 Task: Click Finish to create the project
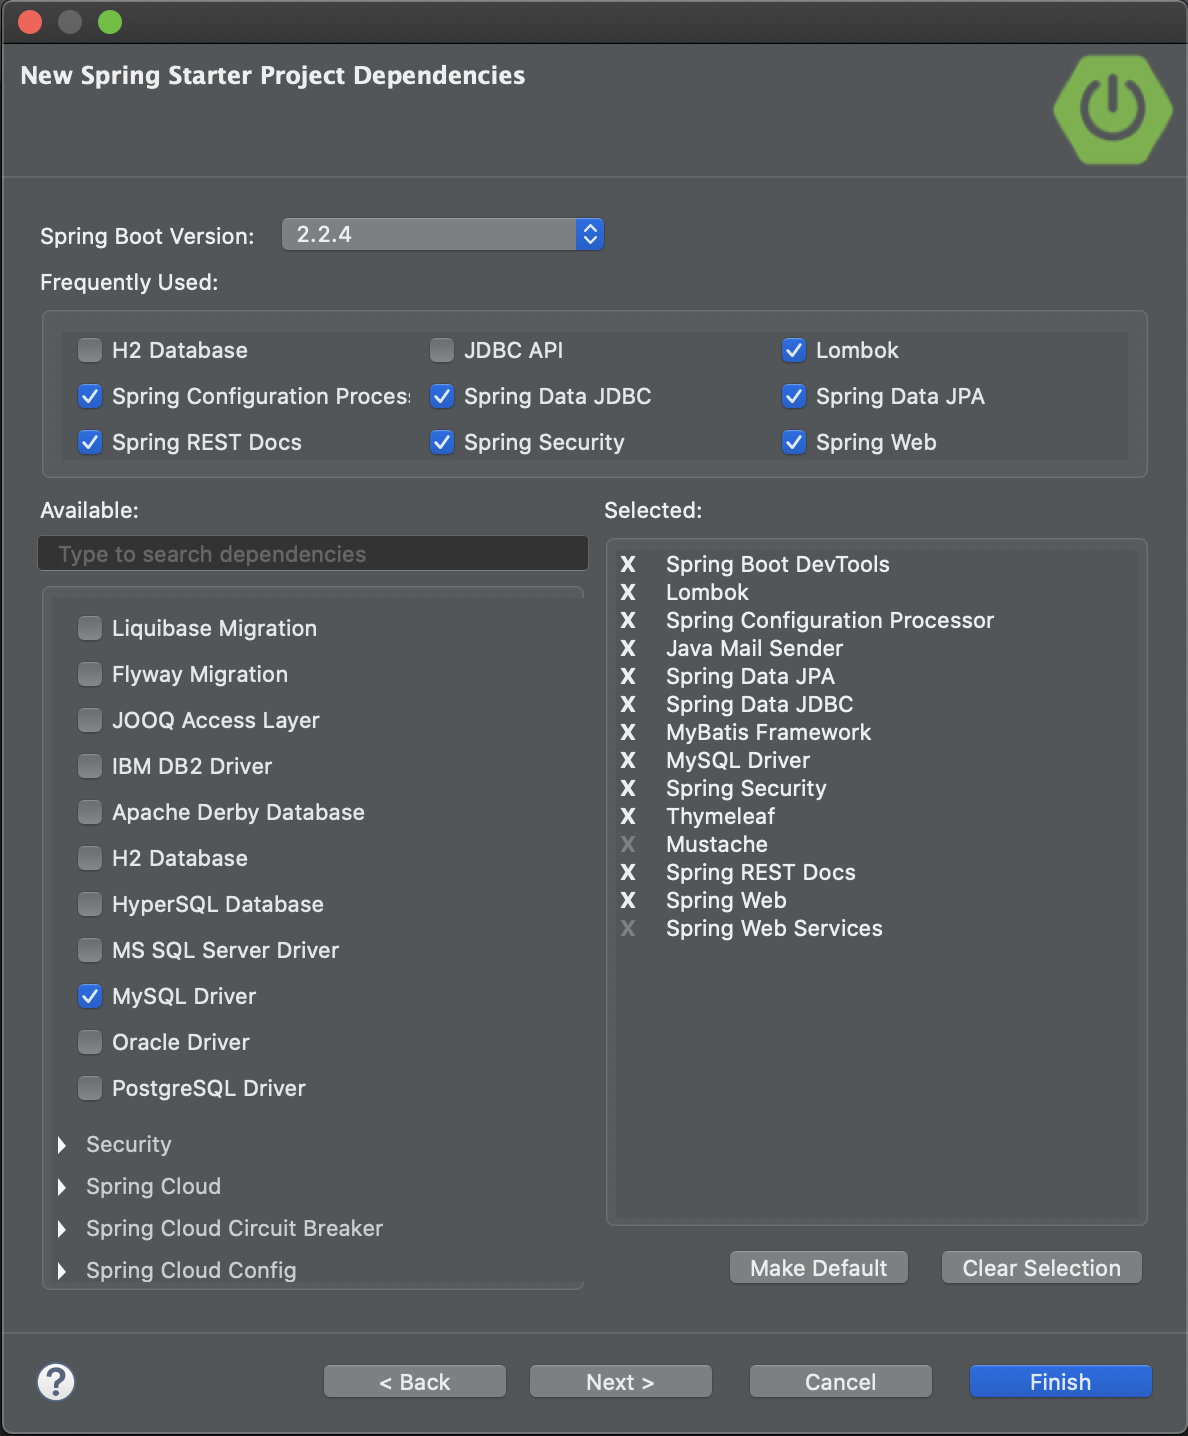(x=1061, y=1382)
